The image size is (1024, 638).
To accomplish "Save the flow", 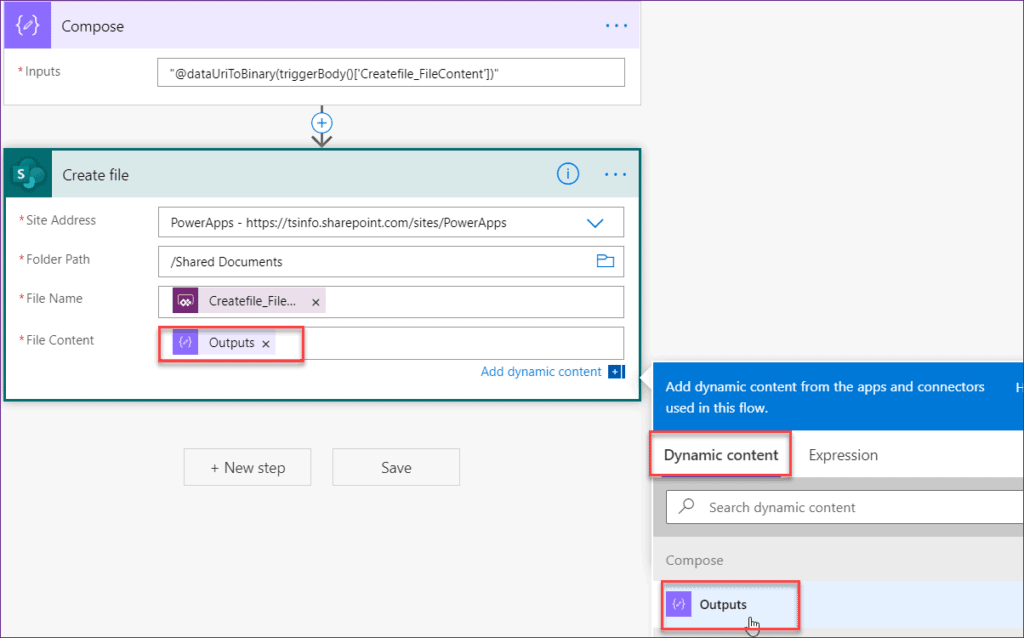I will (x=396, y=468).
